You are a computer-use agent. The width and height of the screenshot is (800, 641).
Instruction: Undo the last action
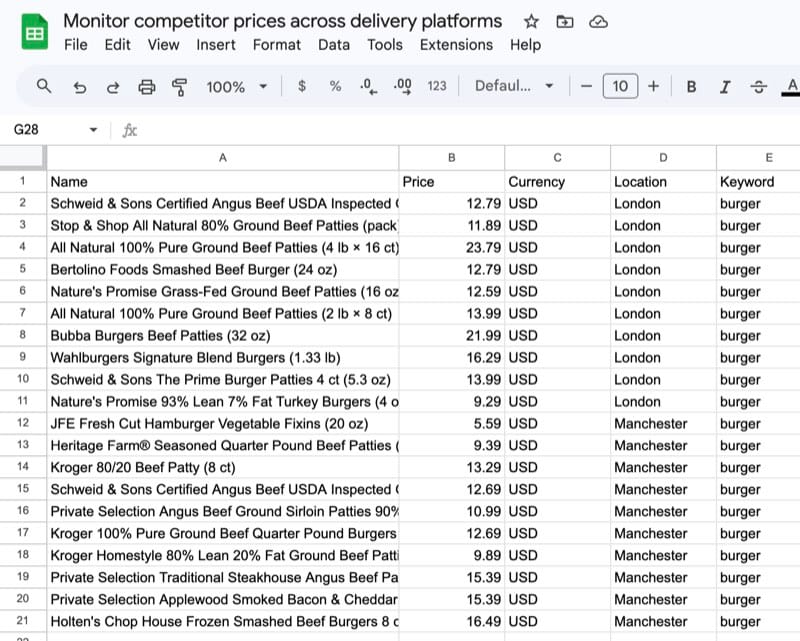click(80, 87)
